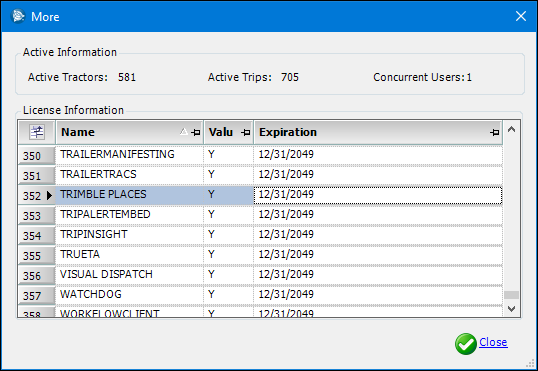Select row header 350

(x=36, y=155)
